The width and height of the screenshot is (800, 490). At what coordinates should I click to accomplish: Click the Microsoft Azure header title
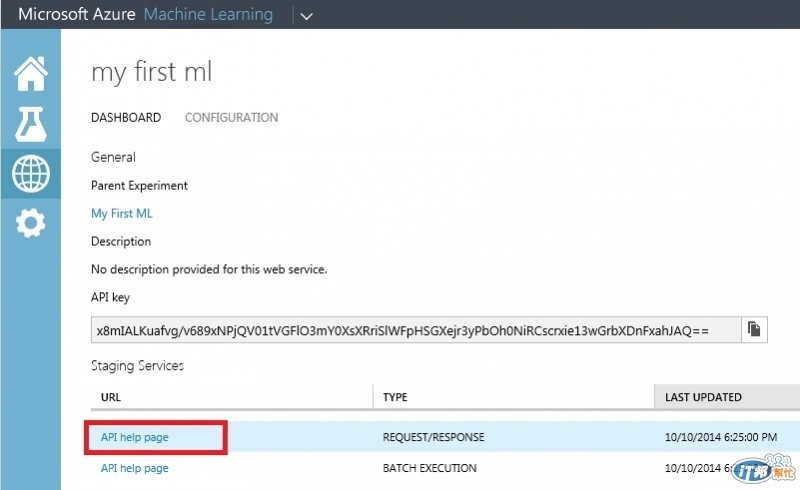[x=77, y=14]
